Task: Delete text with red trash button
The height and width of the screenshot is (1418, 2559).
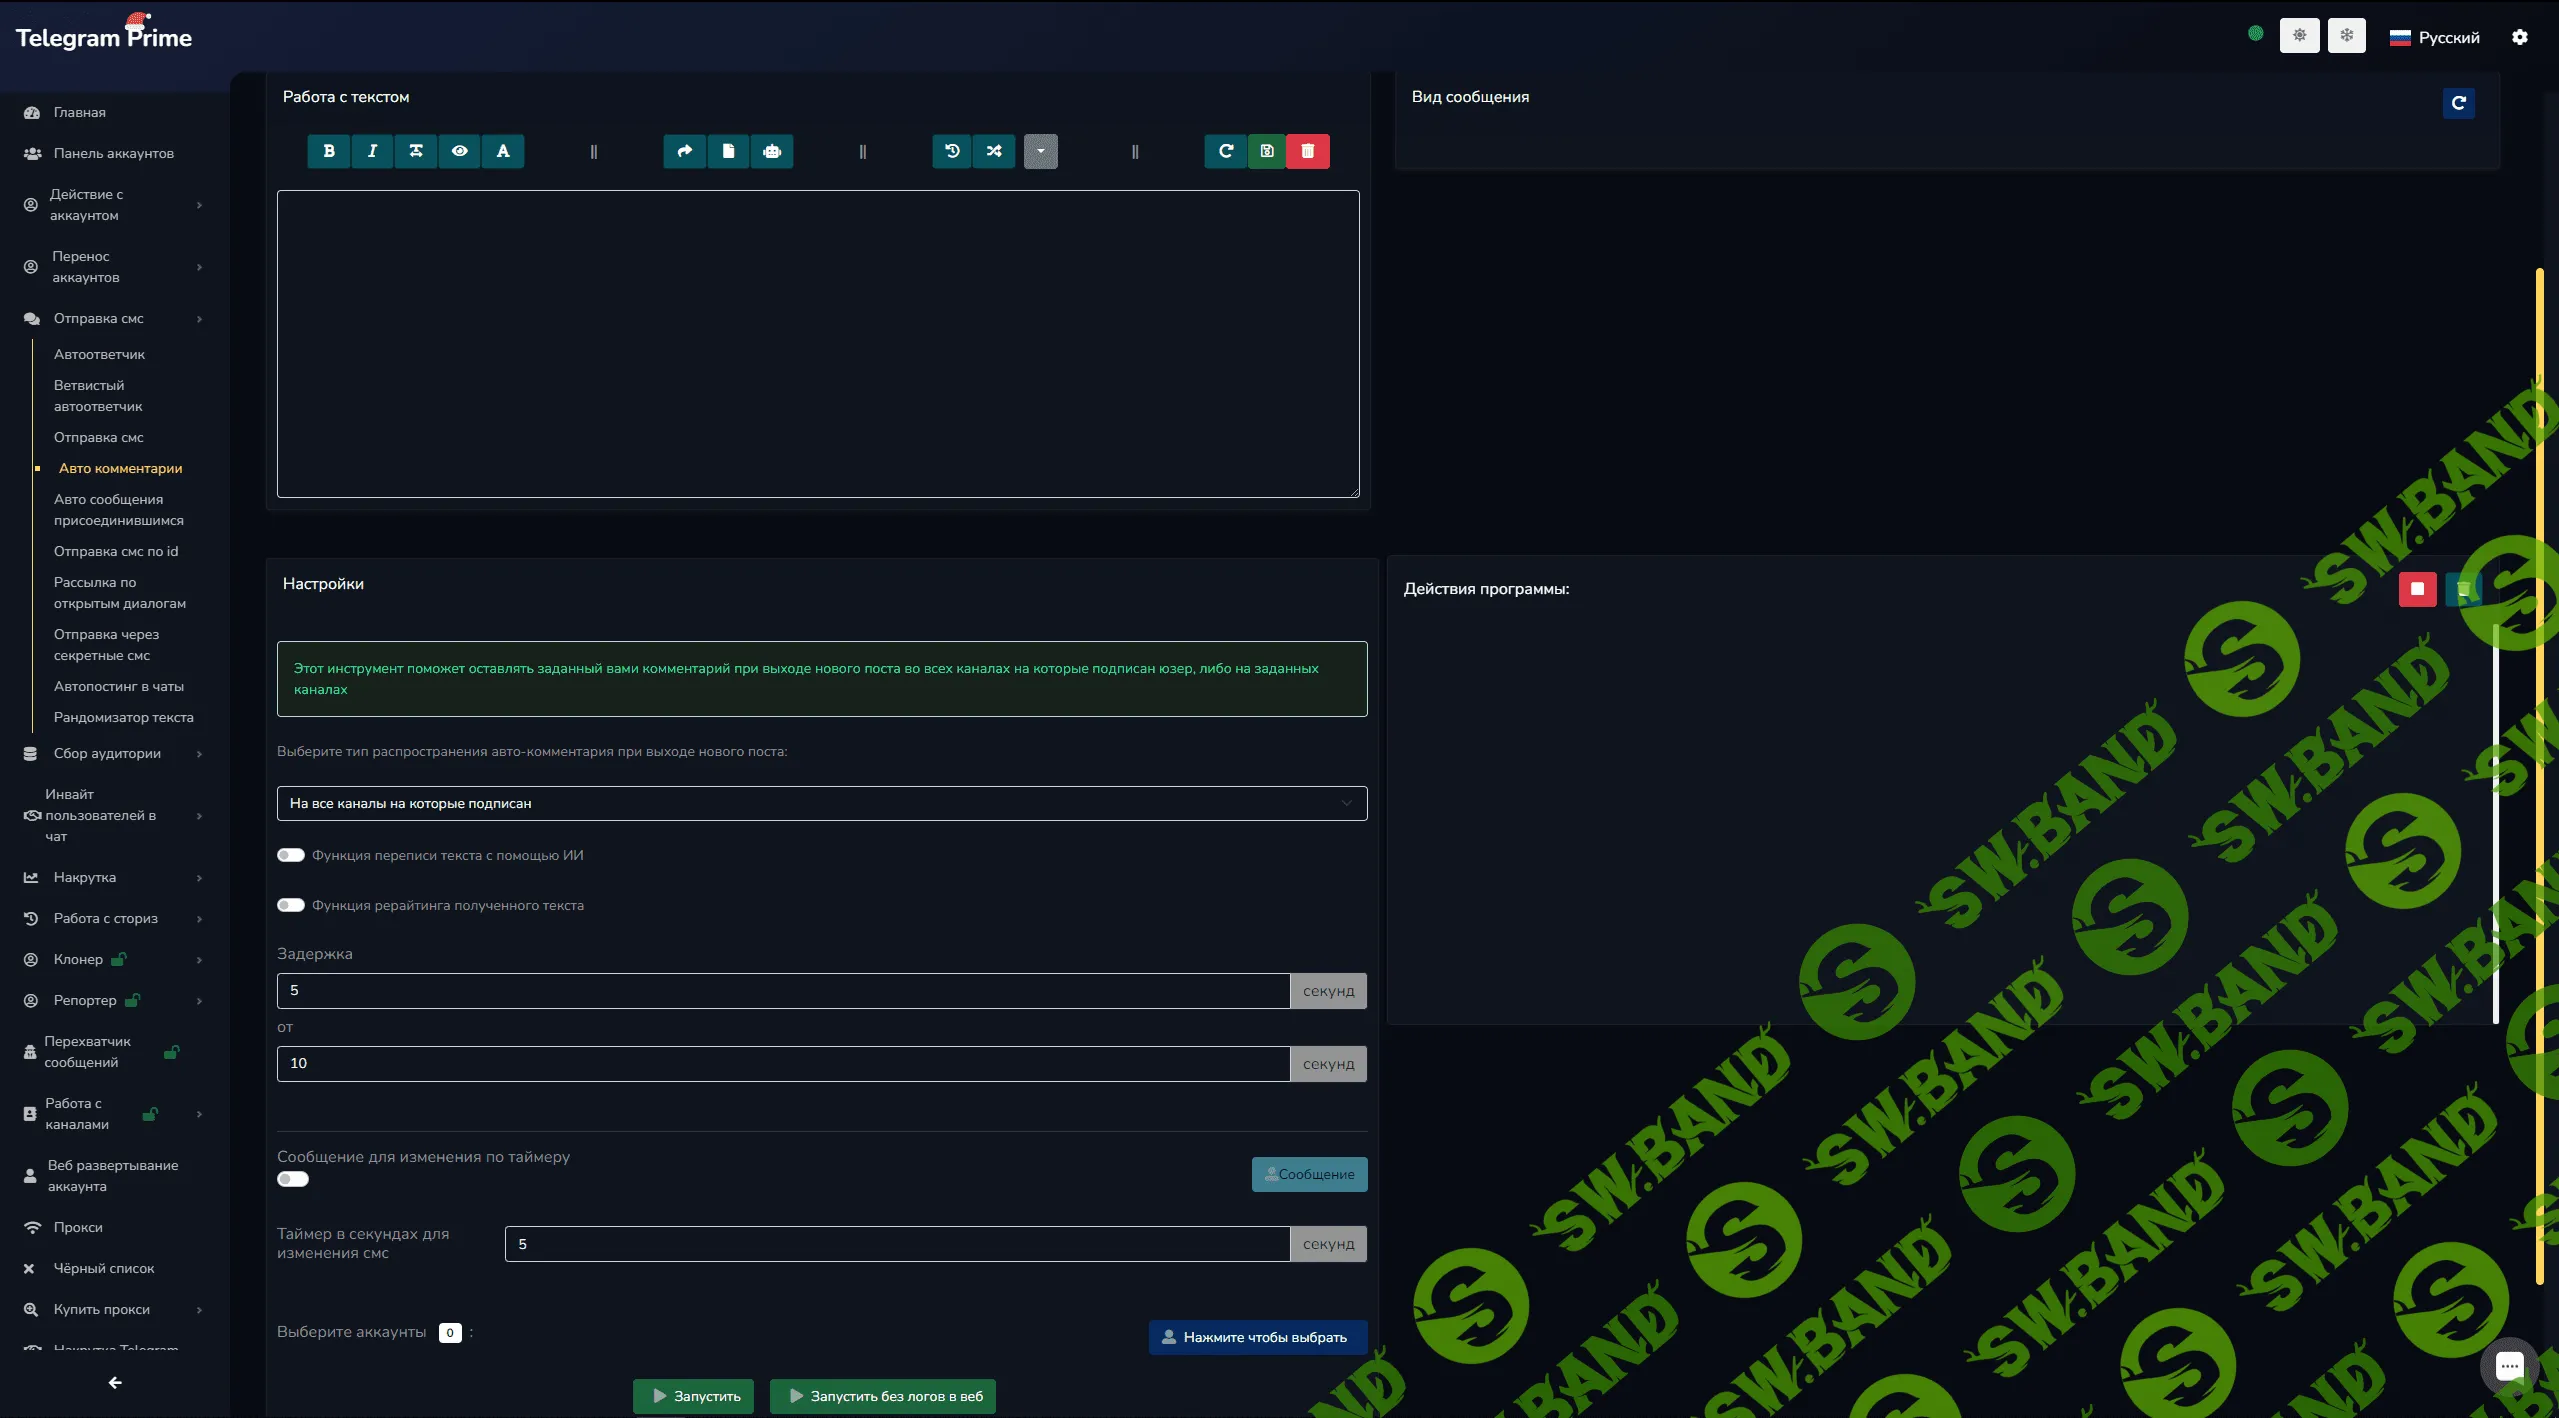Action: tap(1307, 151)
